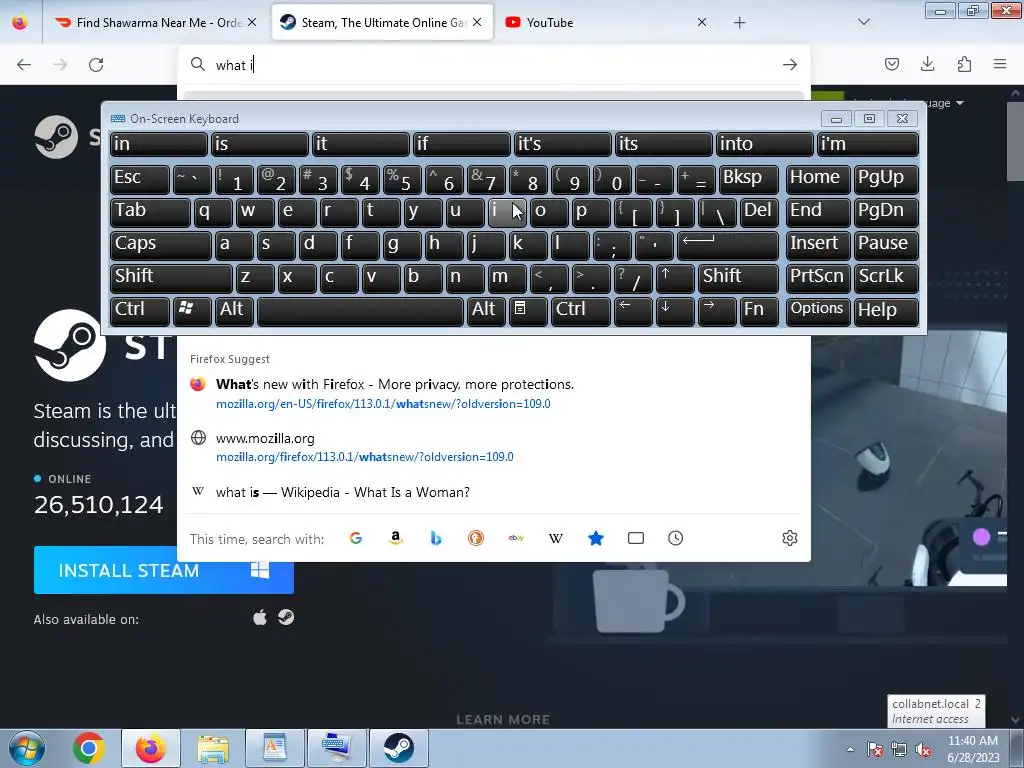Toggle right Alt key on keyboard

point(486,312)
